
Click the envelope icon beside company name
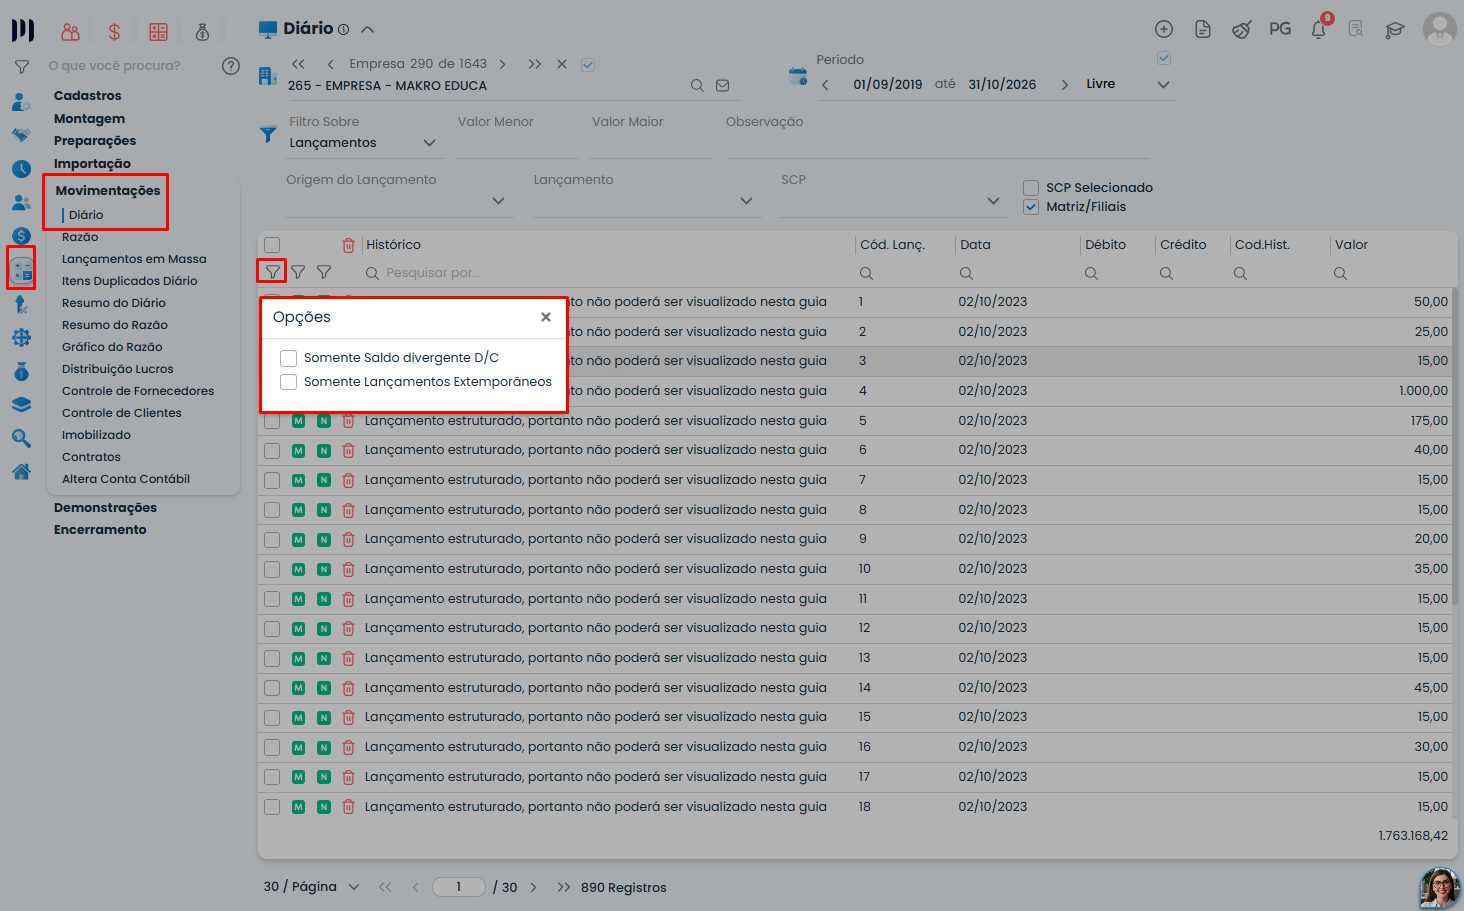click(723, 86)
